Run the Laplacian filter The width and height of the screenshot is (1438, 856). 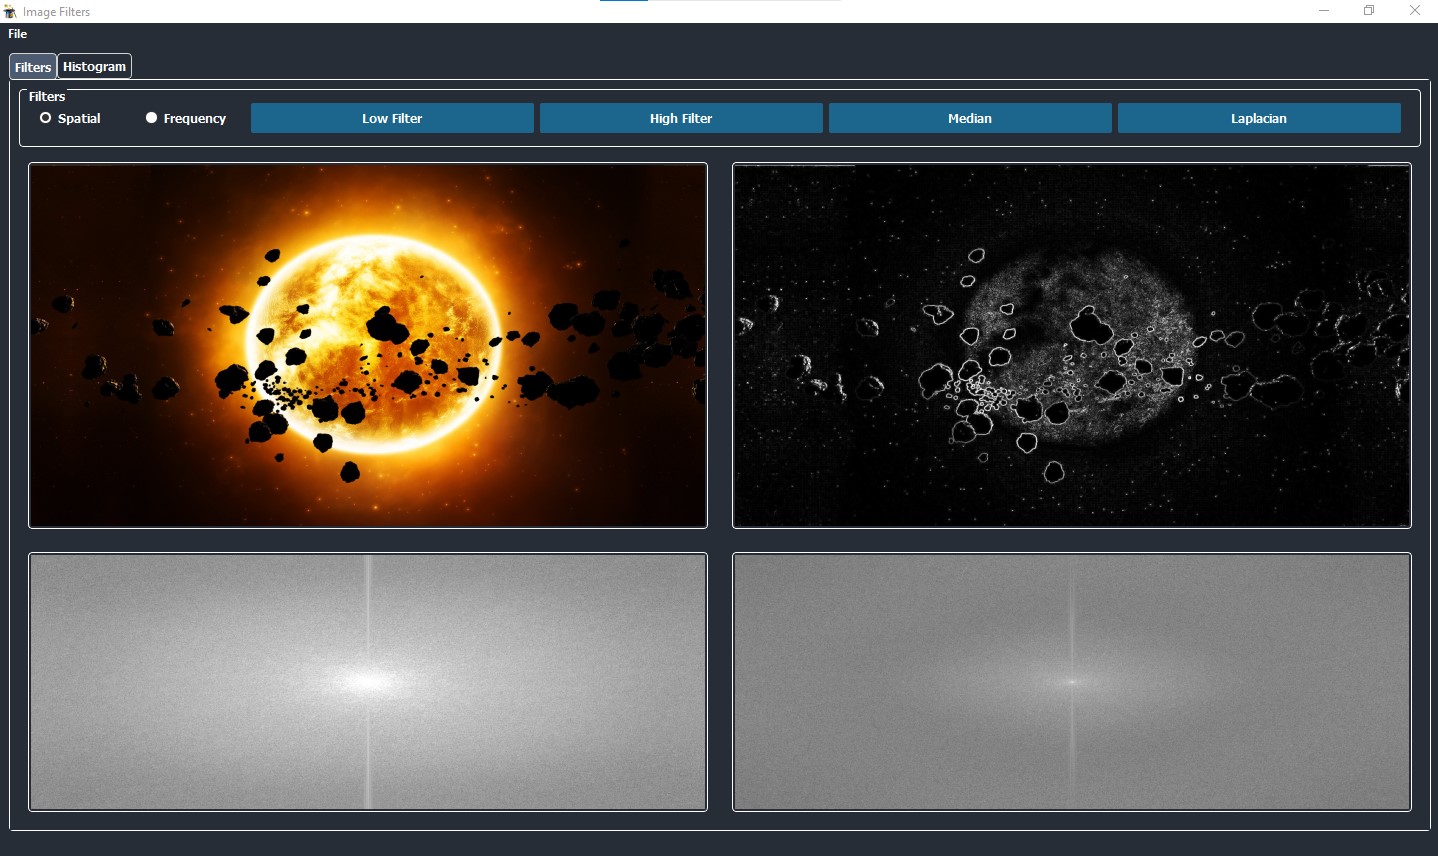click(x=1259, y=118)
